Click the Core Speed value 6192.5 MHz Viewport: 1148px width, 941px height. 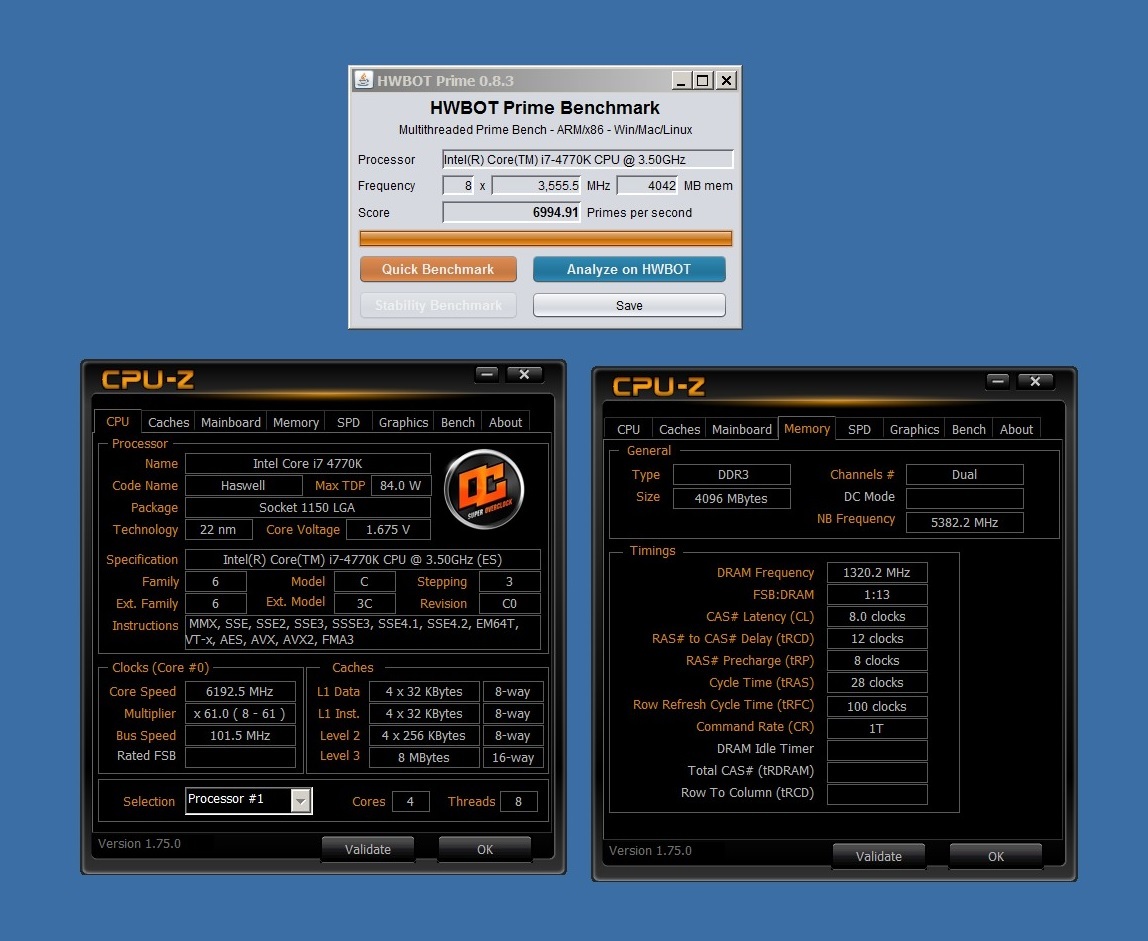(x=240, y=691)
